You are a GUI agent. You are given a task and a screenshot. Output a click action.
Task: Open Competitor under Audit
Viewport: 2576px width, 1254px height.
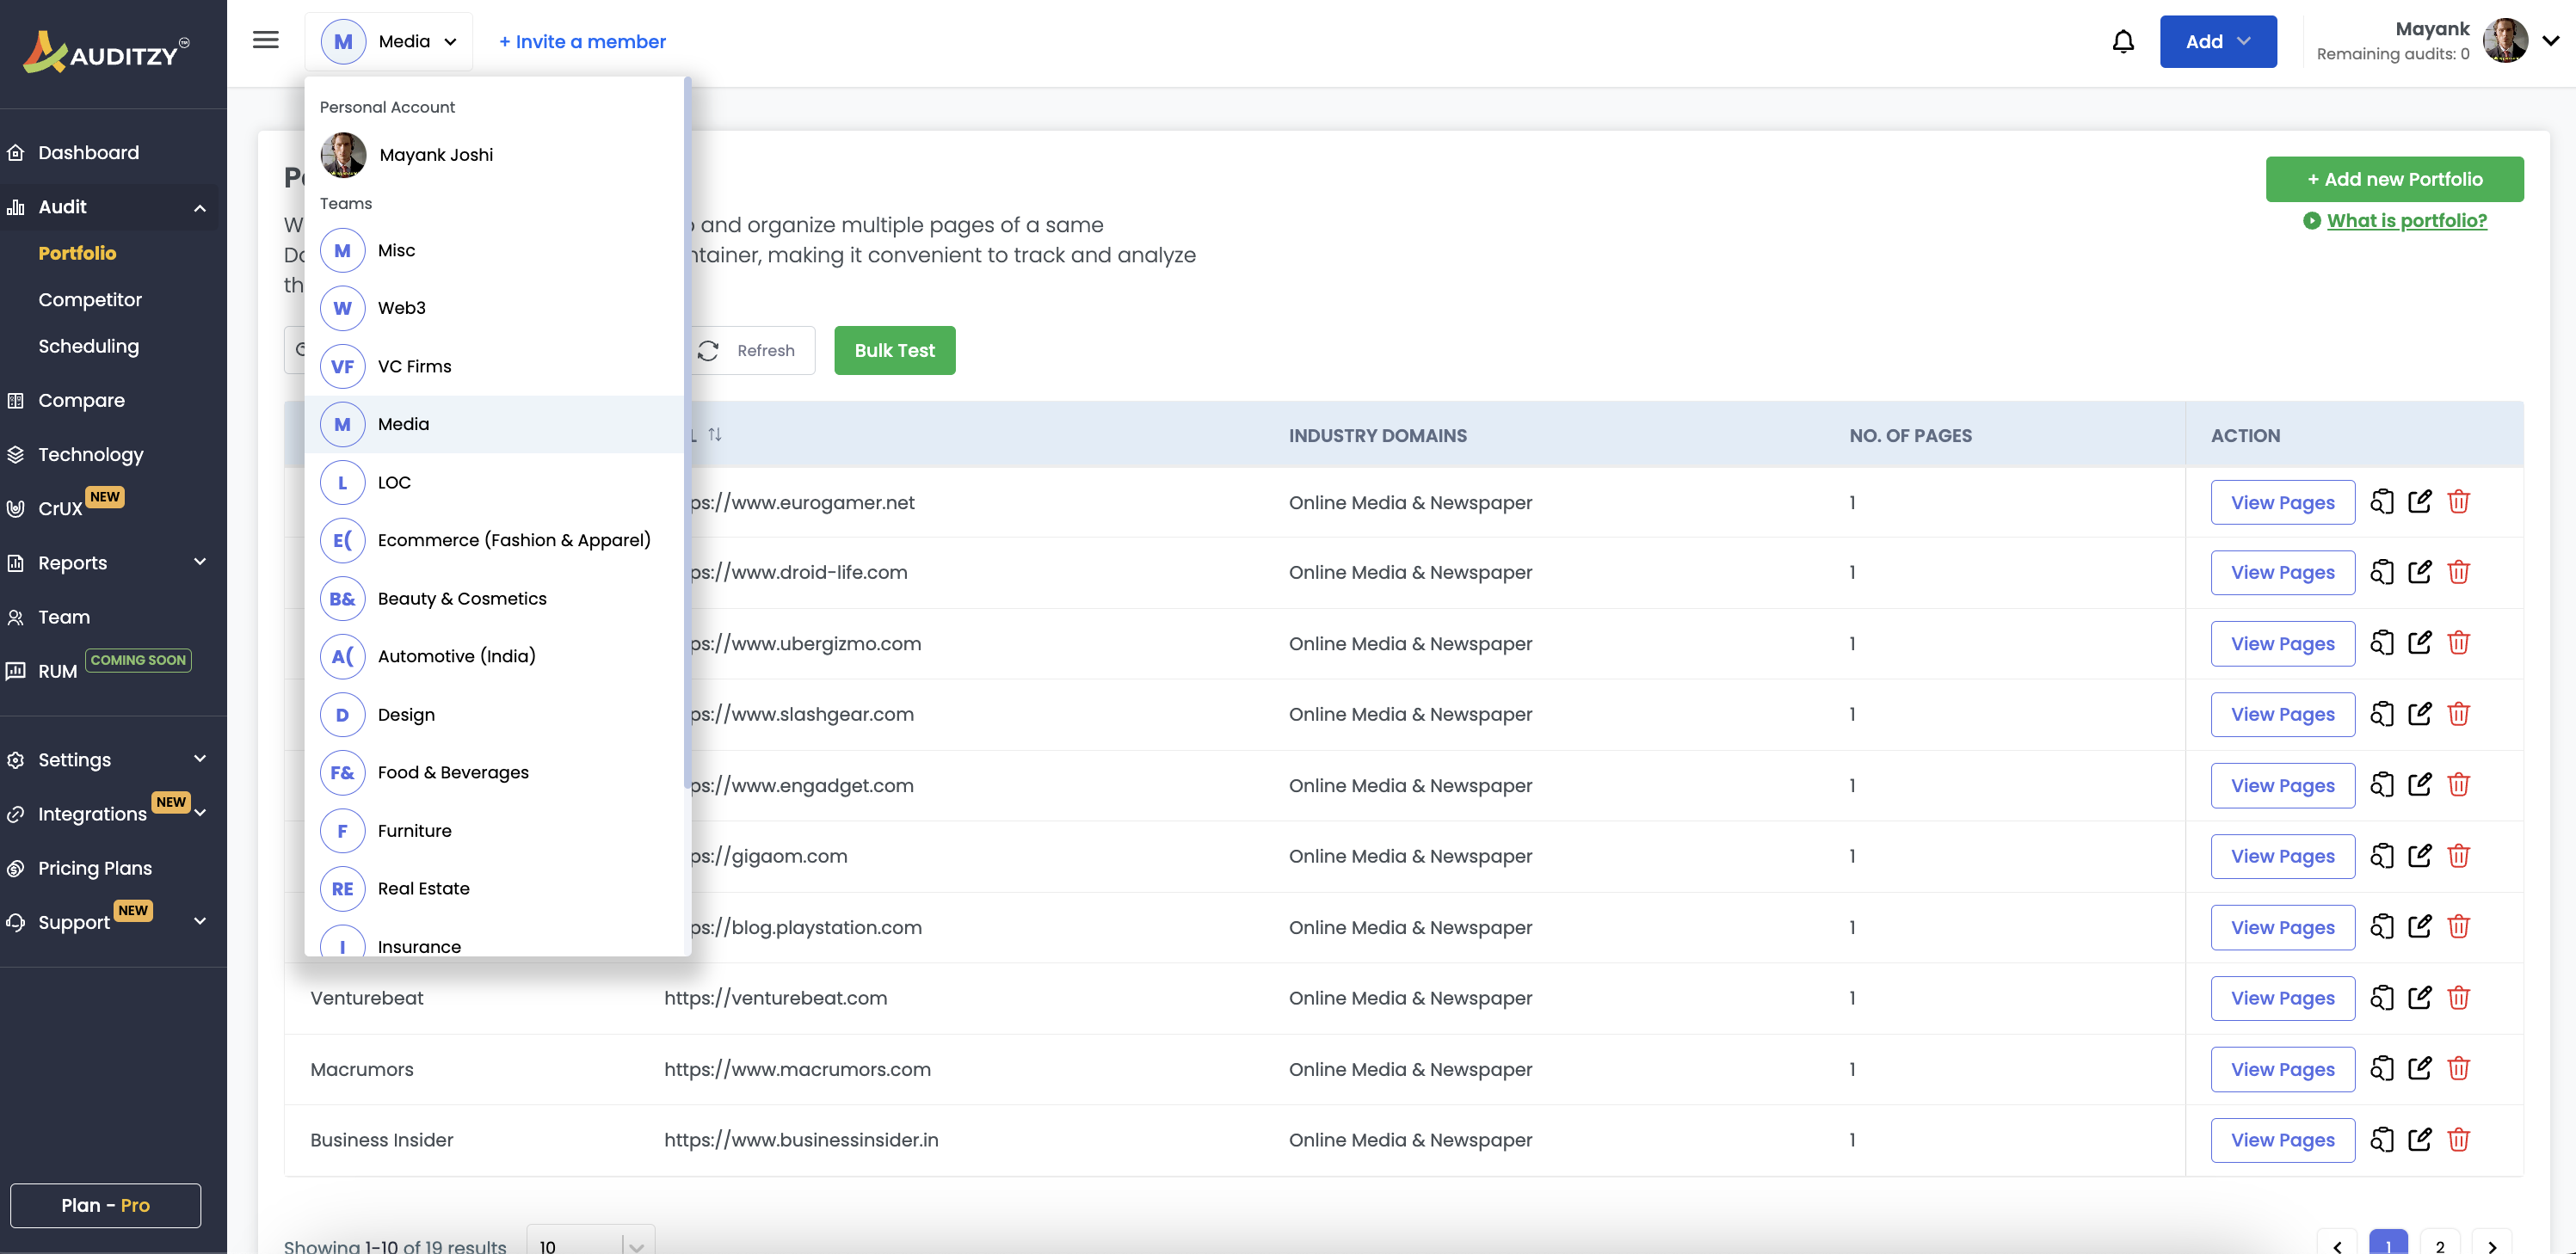coord(90,299)
